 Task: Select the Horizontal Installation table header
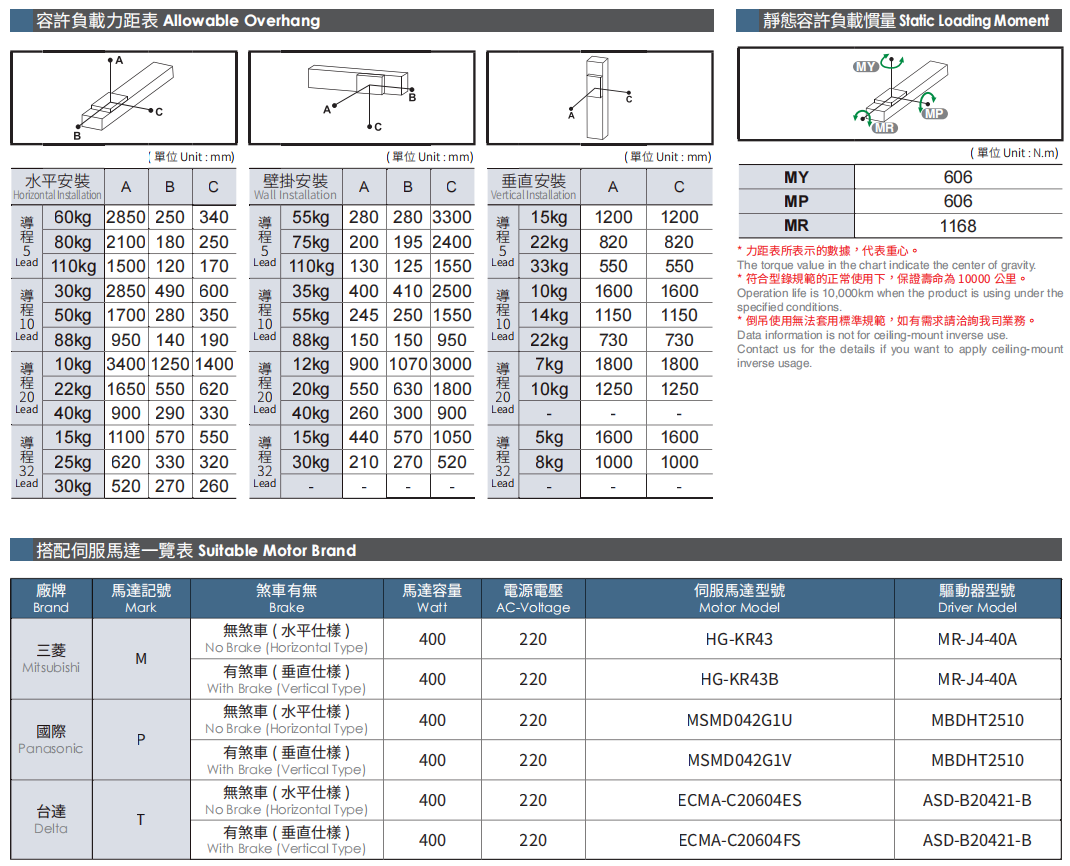pos(57,186)
